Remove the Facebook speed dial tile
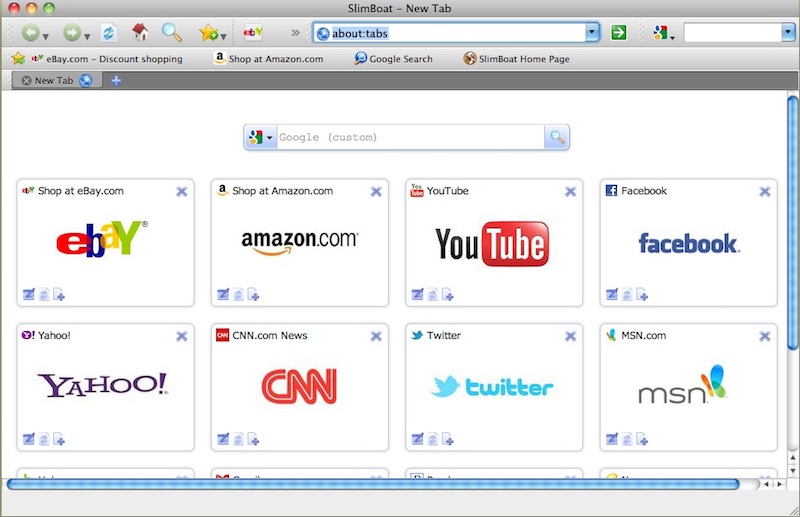 764,192
